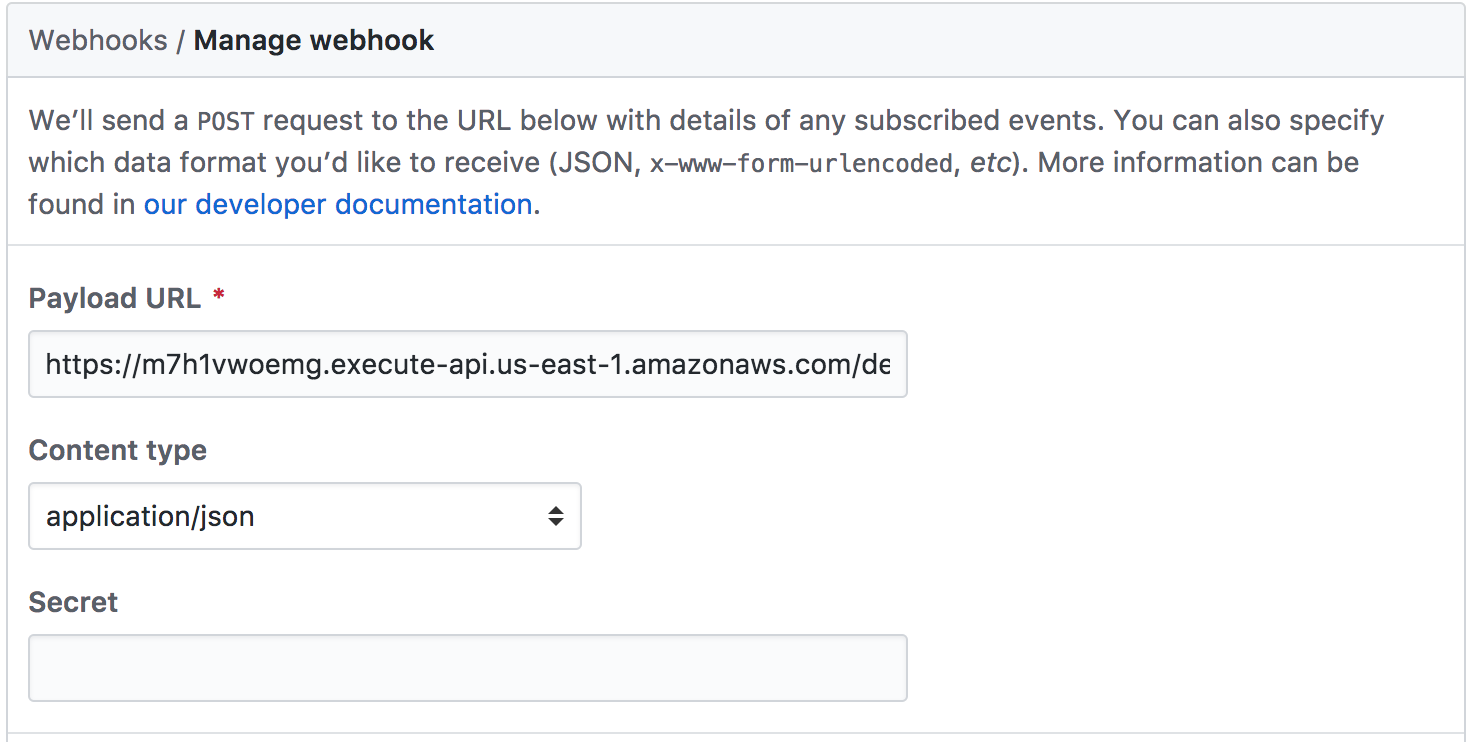The image size is (1470, 742).
Task: Click inside the Secret input field
Action: [x=468, y=667]
